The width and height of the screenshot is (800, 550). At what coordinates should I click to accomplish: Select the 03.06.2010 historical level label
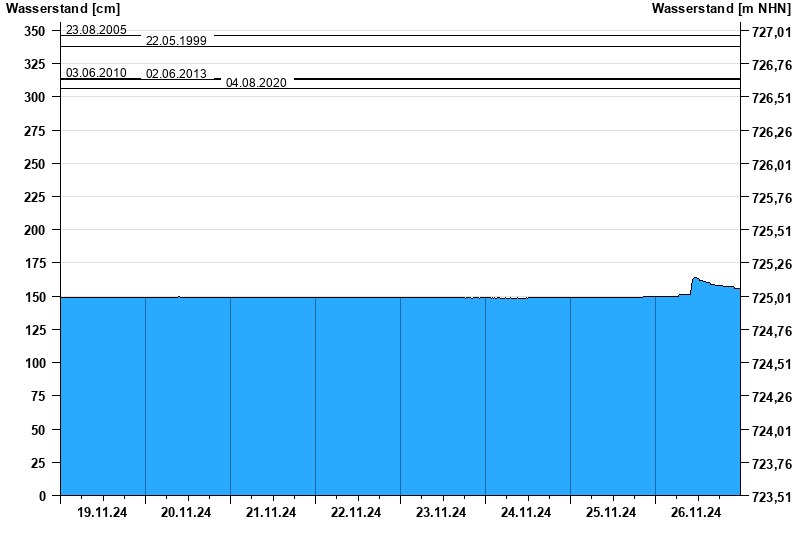[96, 73]
